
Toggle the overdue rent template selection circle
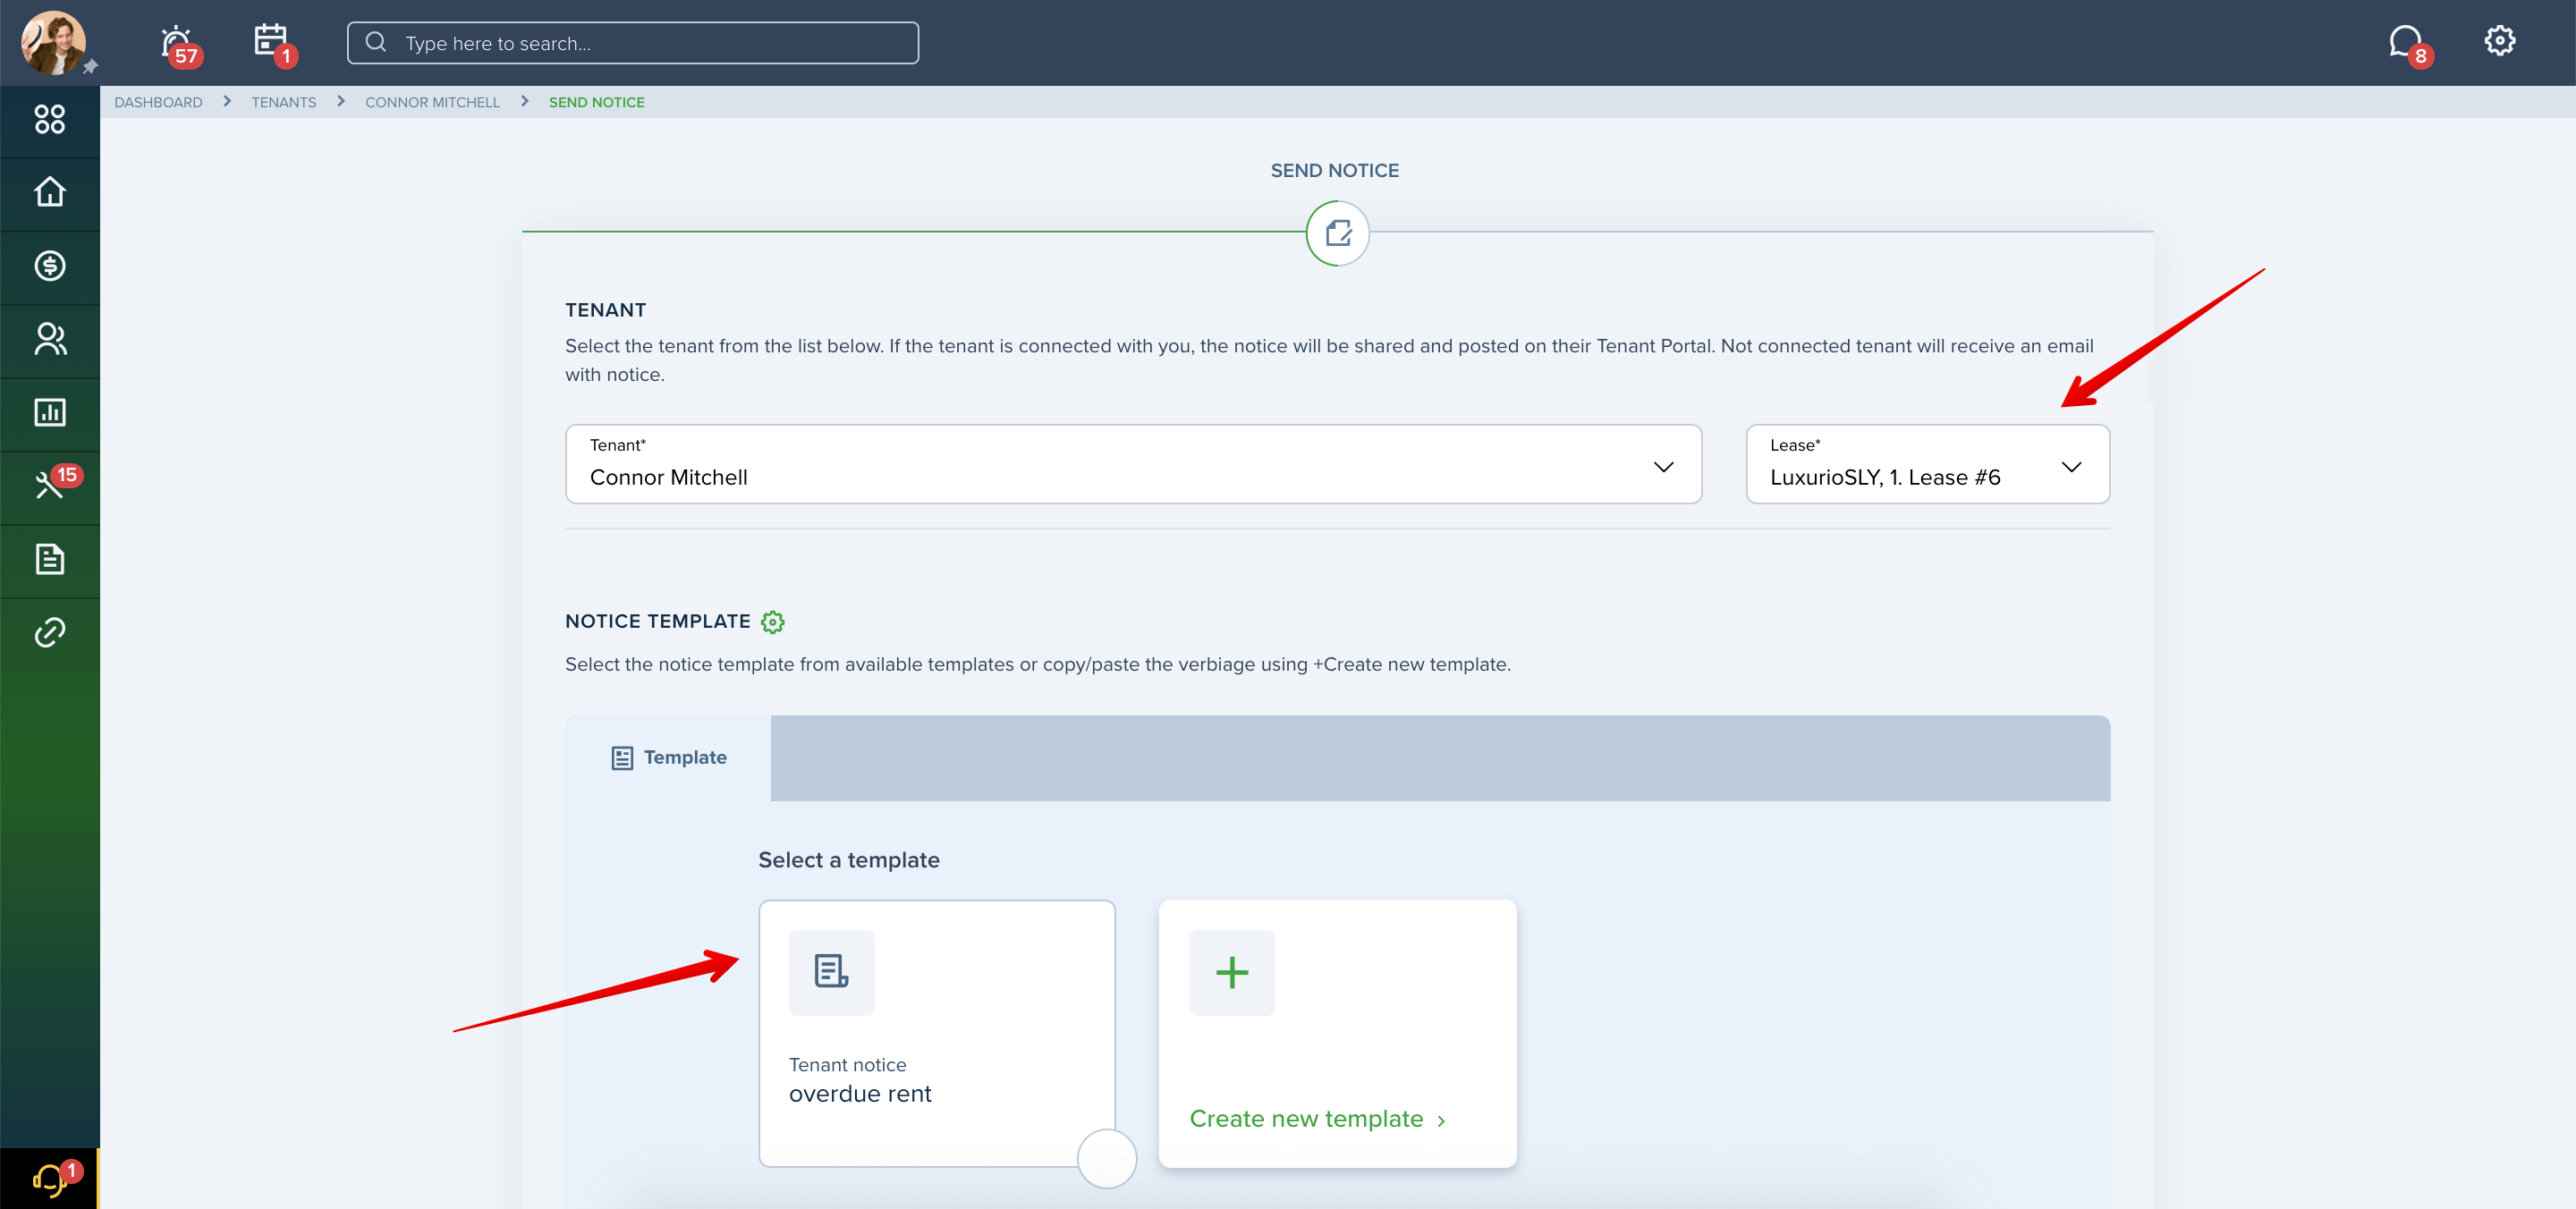[1107, 1159]
